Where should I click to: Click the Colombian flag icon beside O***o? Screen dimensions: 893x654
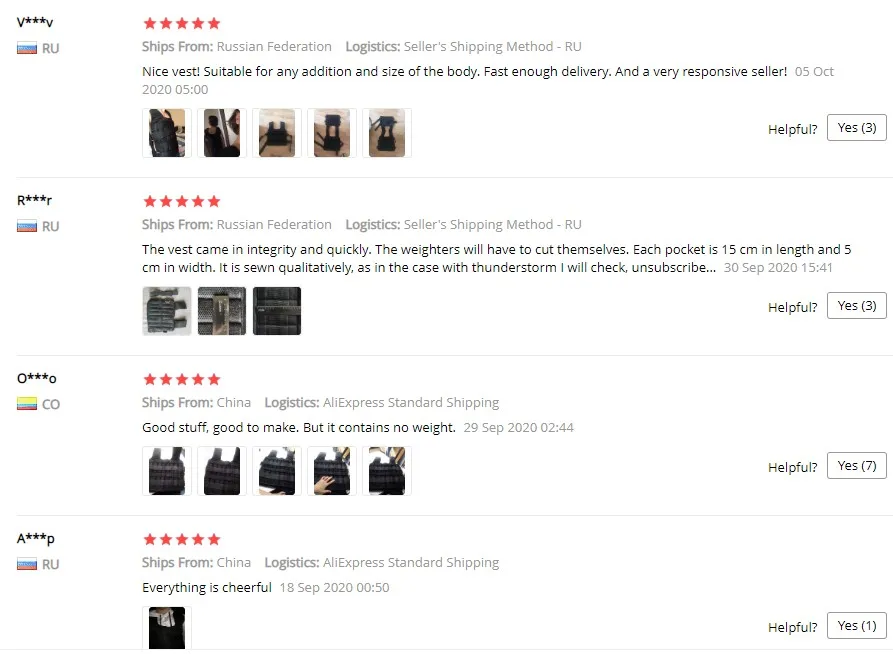tap(27, 404)
